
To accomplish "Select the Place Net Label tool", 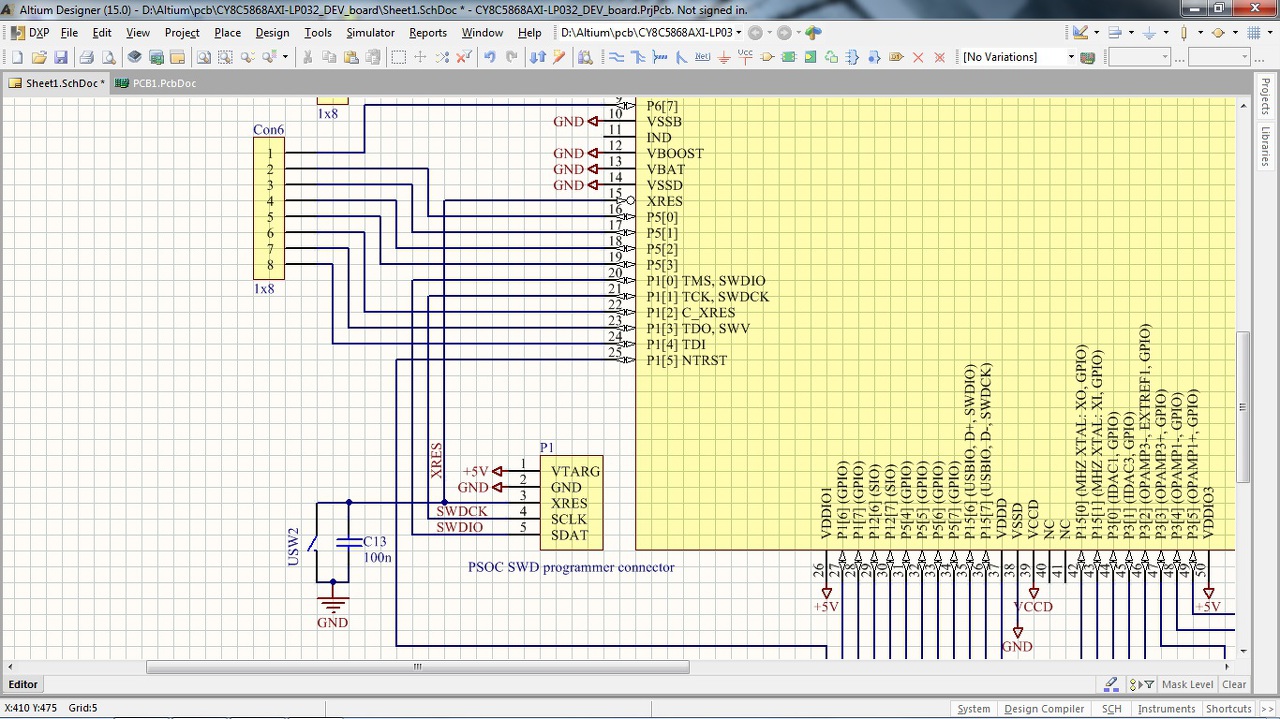I will coord(702,57).
